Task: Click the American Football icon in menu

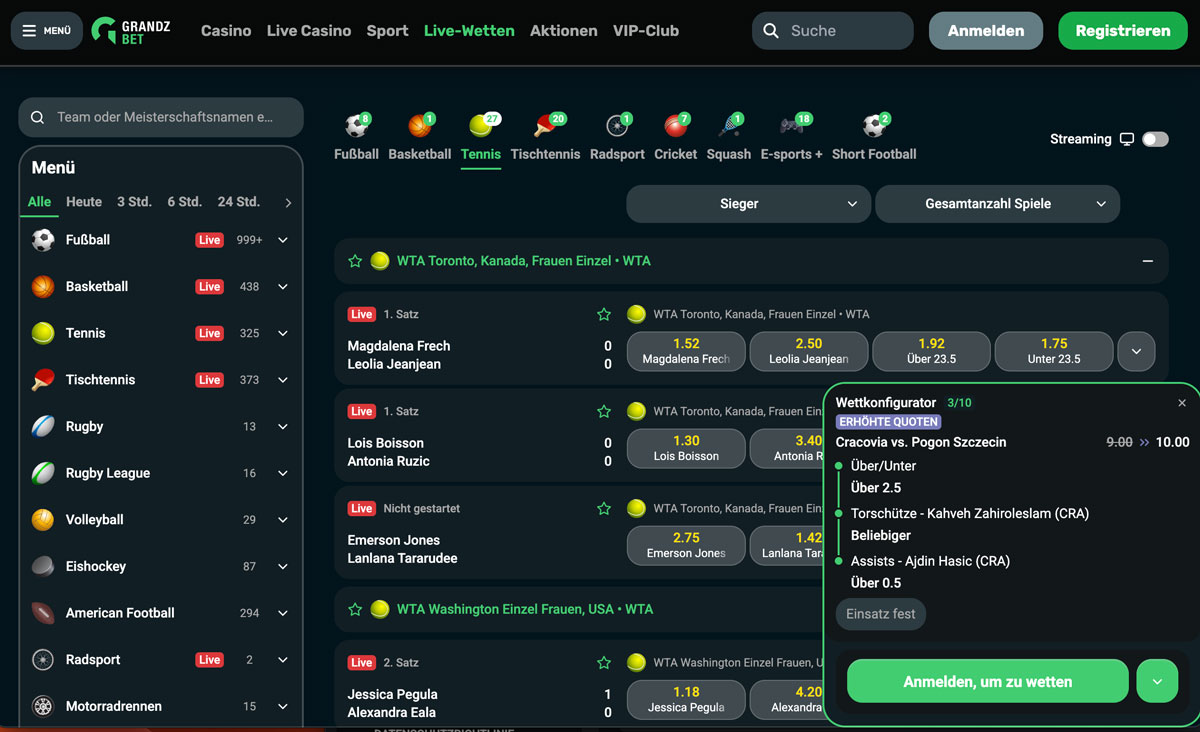Action: coord(43,613)
